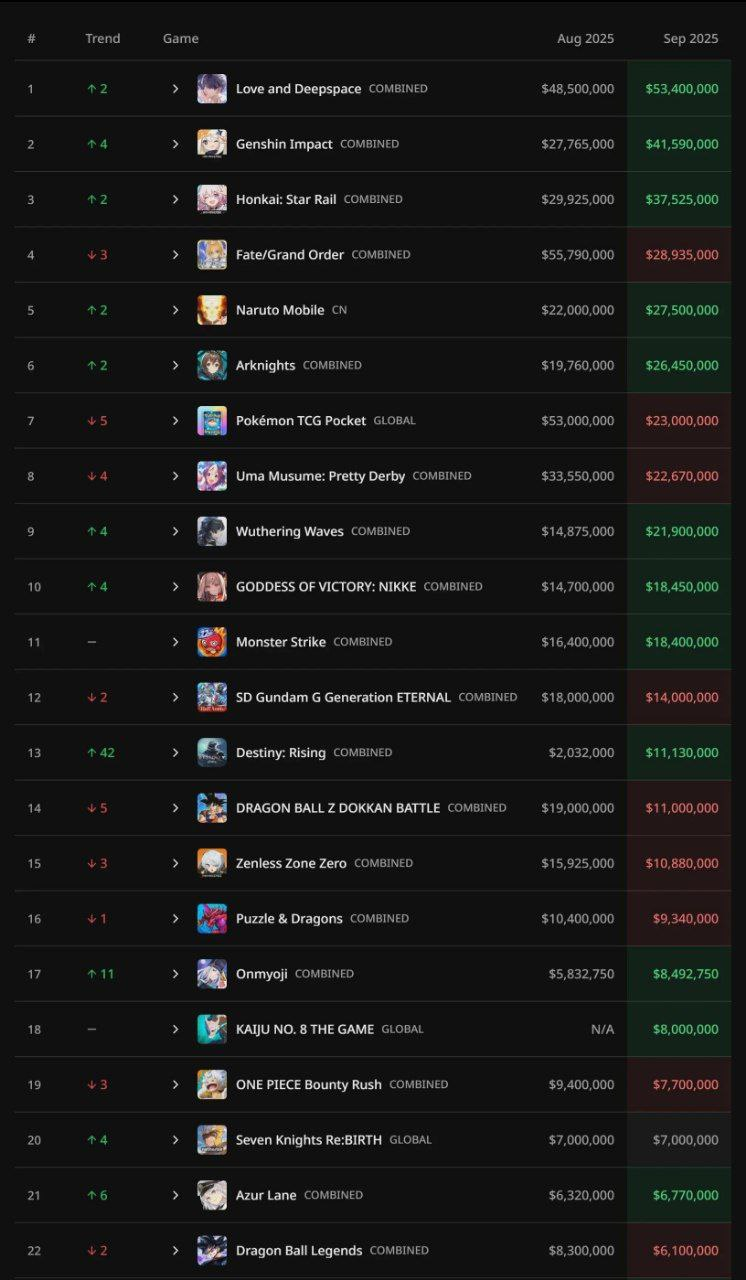Screen dimensions: 746x1280
Task: Expand the Zenless Zone Zero row
Action: tap(175, 863)
